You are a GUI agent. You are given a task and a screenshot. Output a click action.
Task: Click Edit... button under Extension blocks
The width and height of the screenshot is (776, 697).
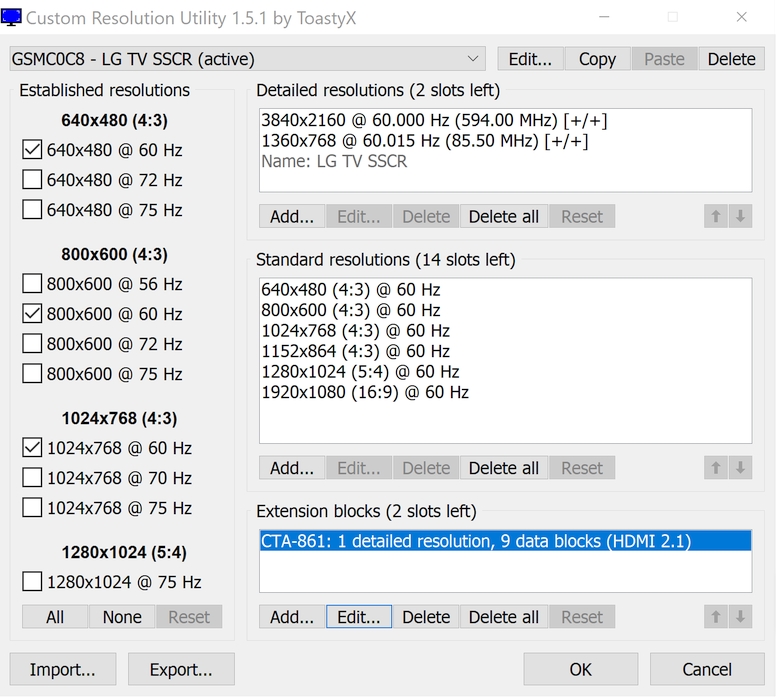(359, 617)
